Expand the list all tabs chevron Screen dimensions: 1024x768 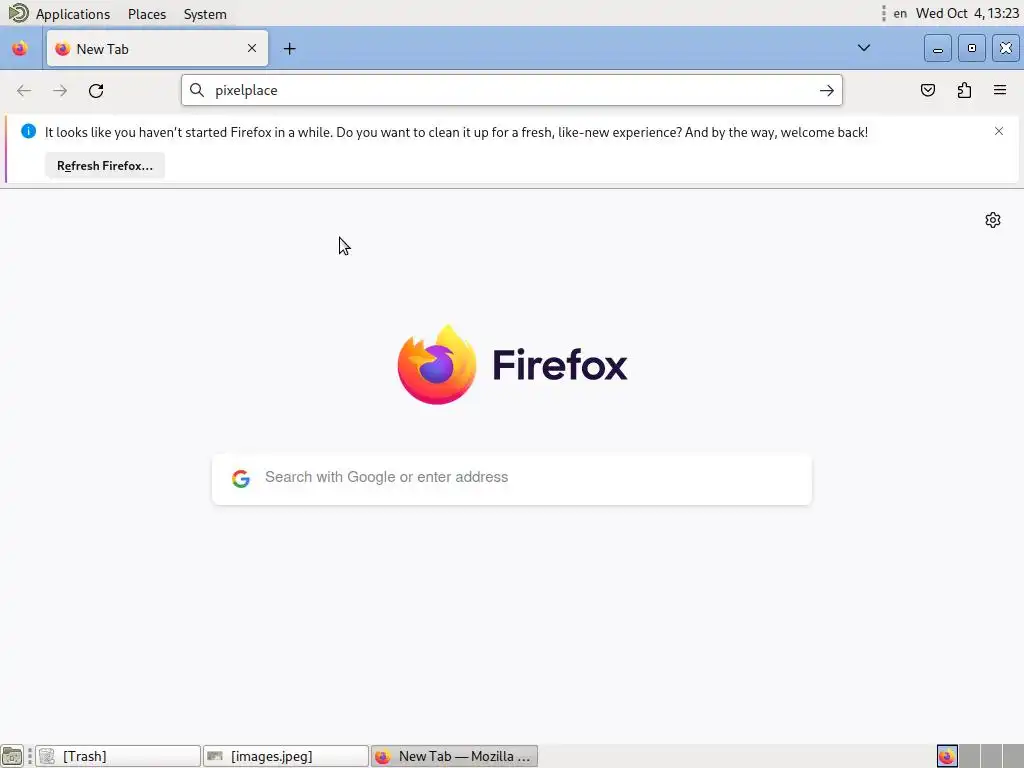click(x=863, y=48)
